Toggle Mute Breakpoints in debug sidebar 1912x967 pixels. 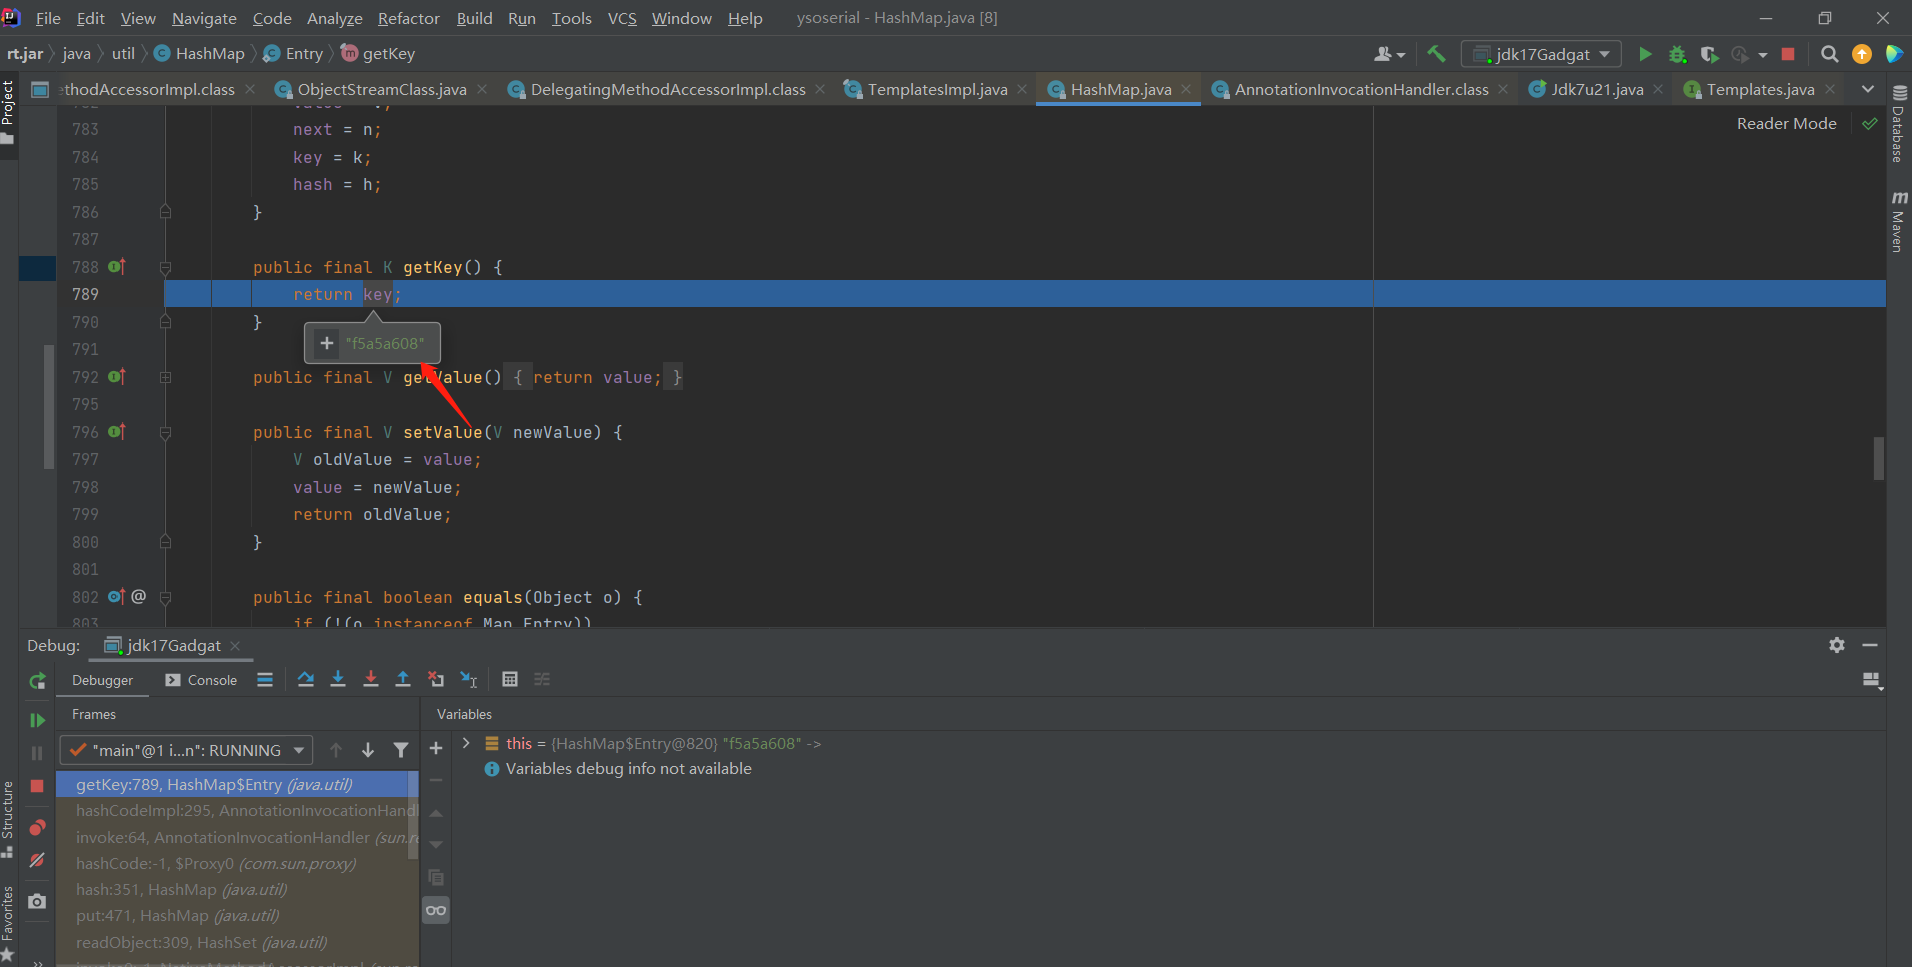pyautogui.click(x=37, y=860)
